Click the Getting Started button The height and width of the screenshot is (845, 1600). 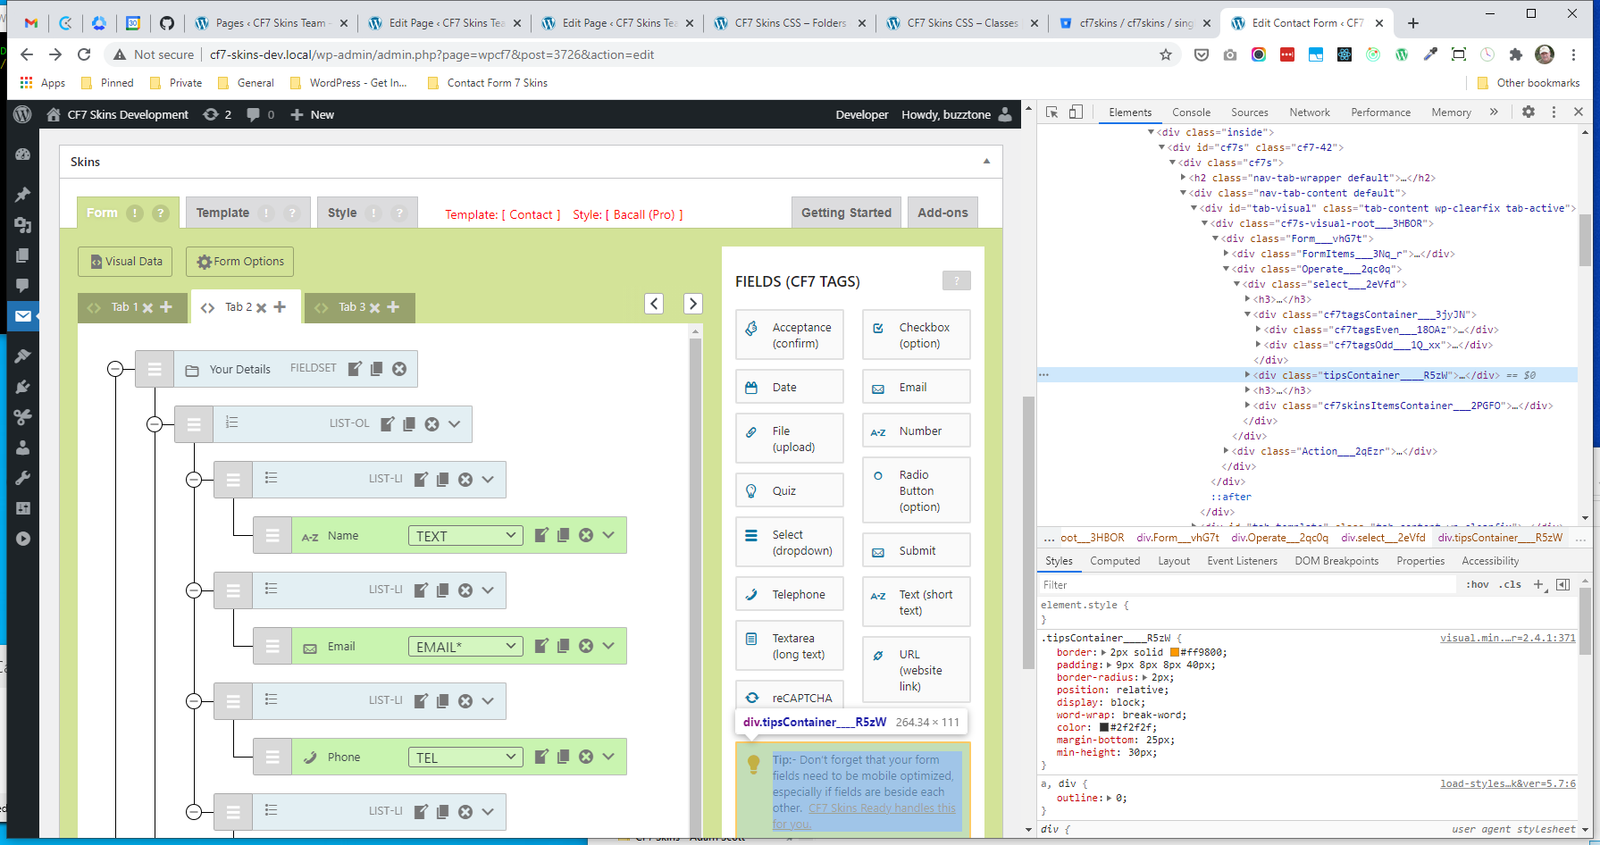pos(846,213)
